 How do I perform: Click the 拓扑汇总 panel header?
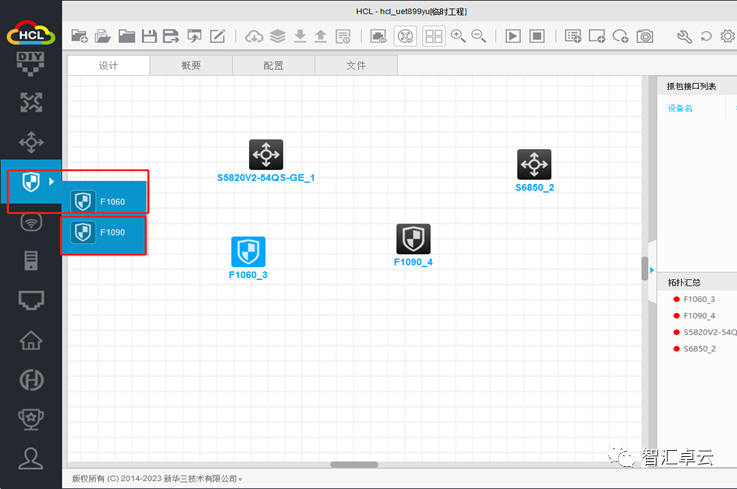click(684, 282)
